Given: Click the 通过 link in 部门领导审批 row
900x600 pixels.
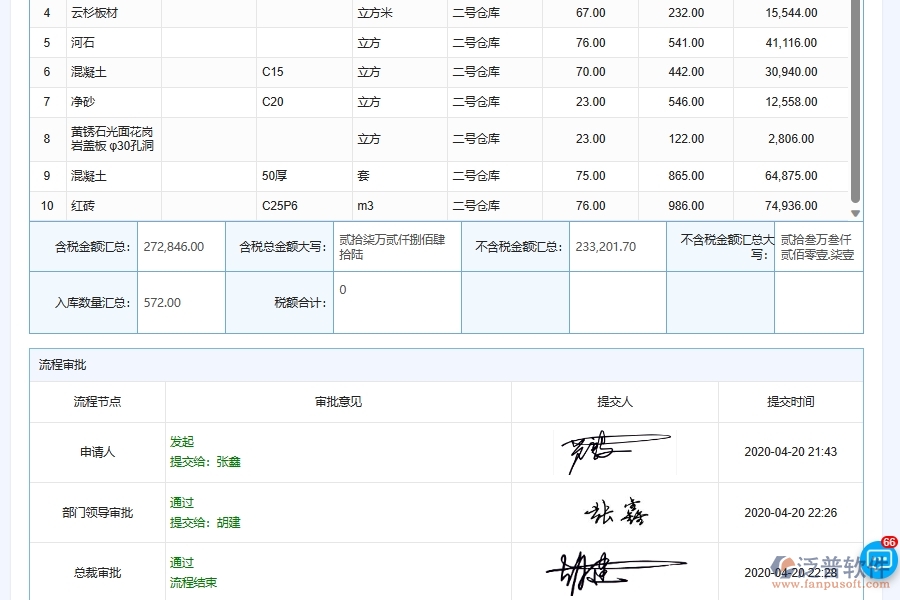Looking at the screenshot, I should pos(181,502).
